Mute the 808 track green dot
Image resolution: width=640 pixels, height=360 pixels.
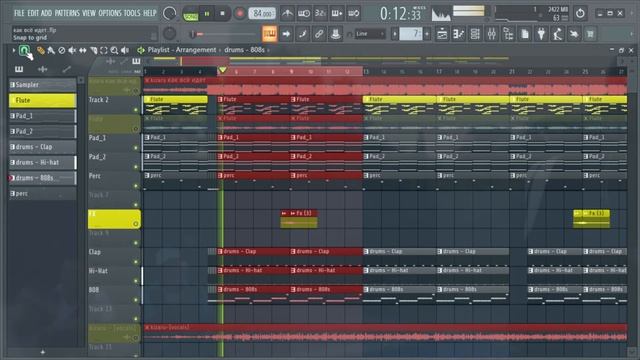[x=136, y=300]
